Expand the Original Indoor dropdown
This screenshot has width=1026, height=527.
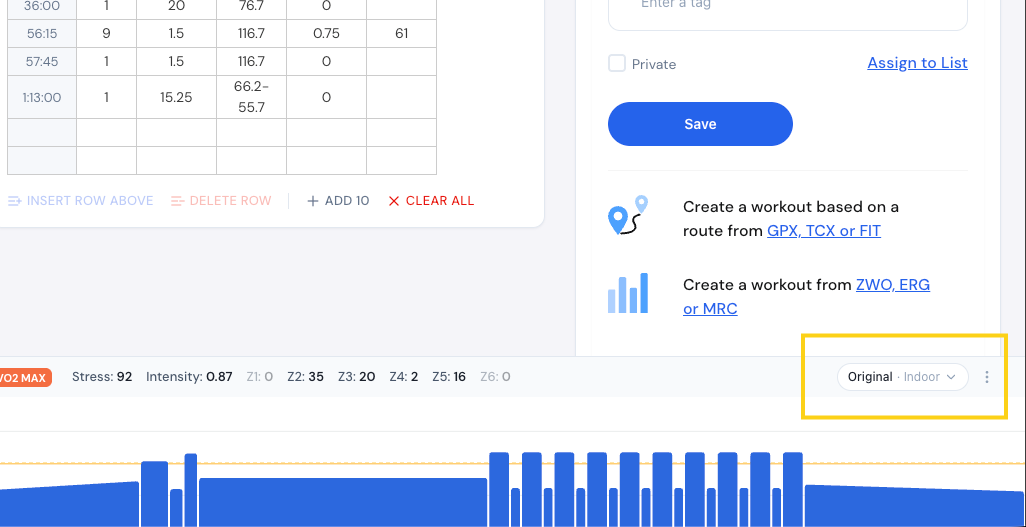point(902,377)
